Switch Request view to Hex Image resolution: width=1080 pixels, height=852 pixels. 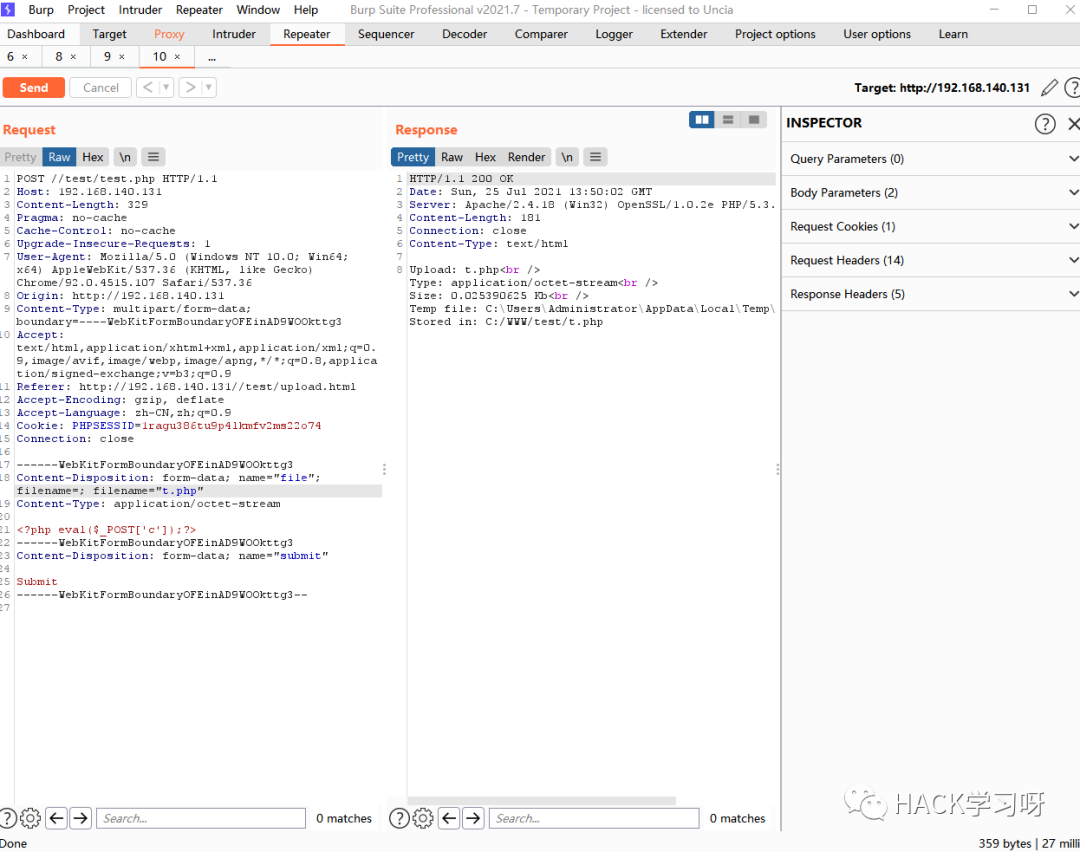(x=93, y=157)
